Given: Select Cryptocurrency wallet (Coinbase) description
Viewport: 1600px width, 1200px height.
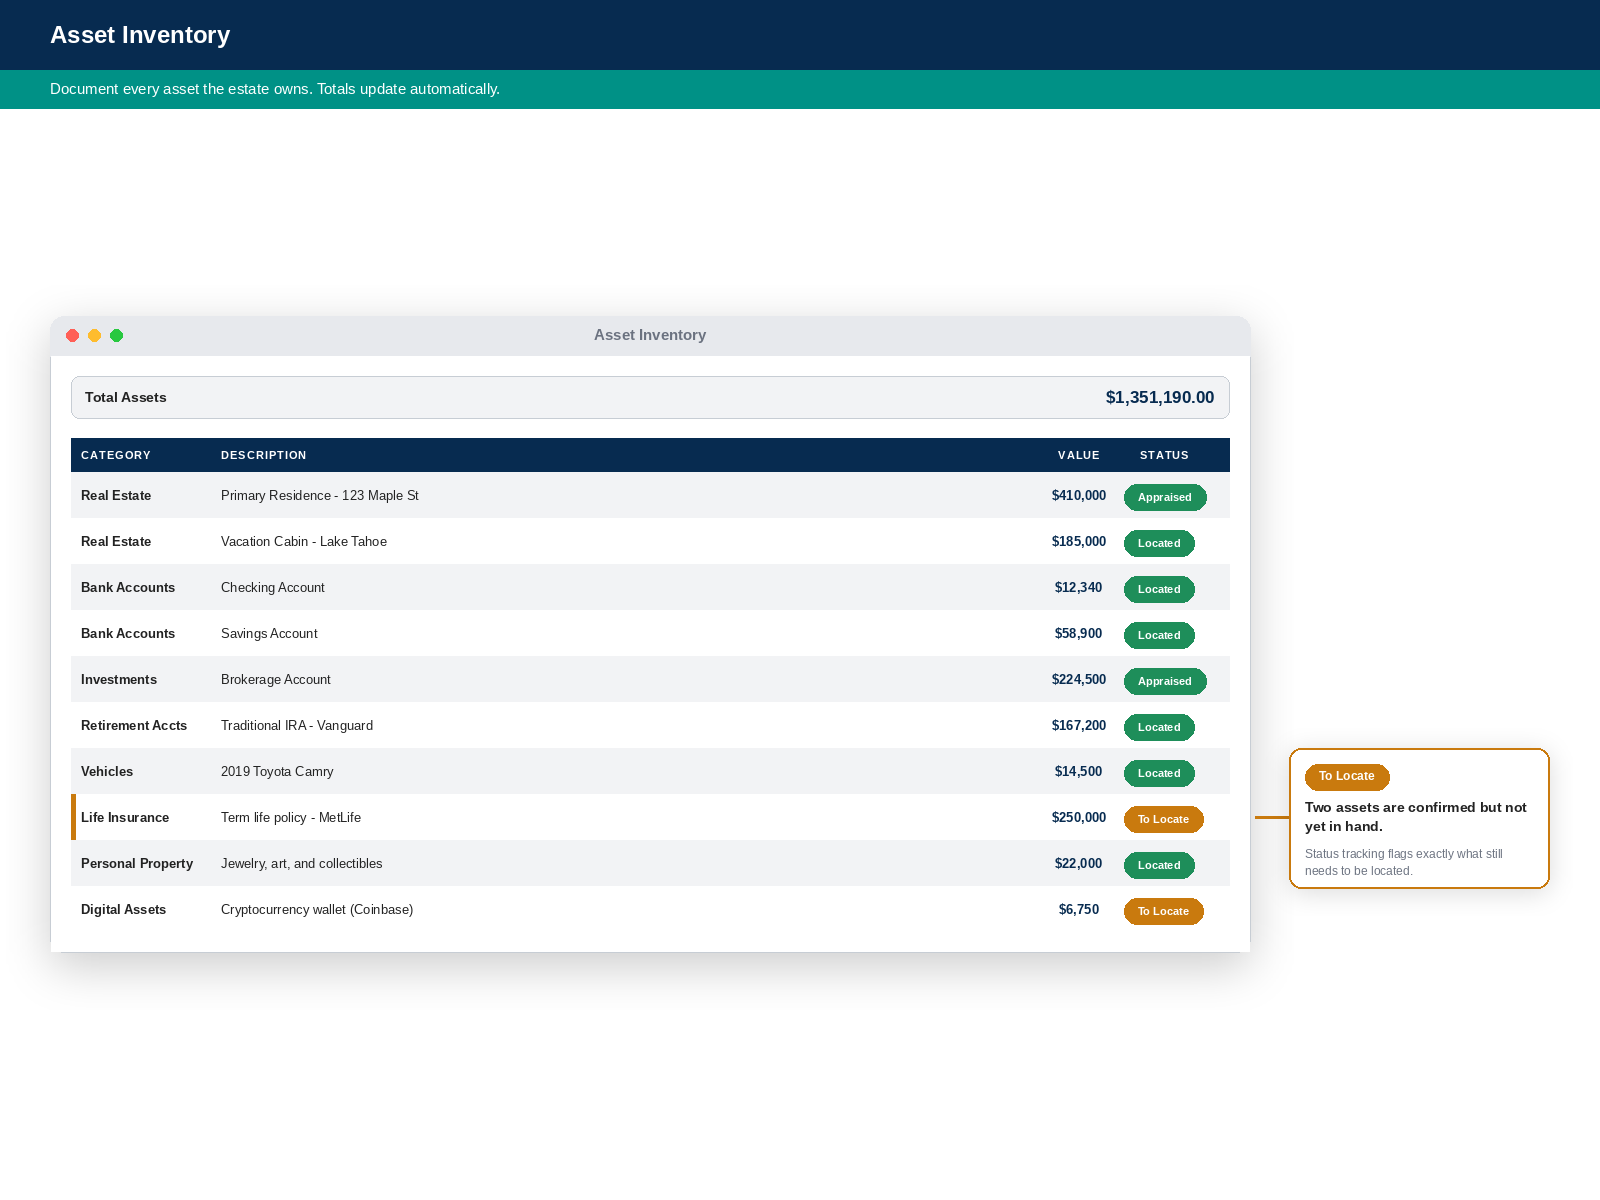Looking at the screenshot, I should (317, 910).
